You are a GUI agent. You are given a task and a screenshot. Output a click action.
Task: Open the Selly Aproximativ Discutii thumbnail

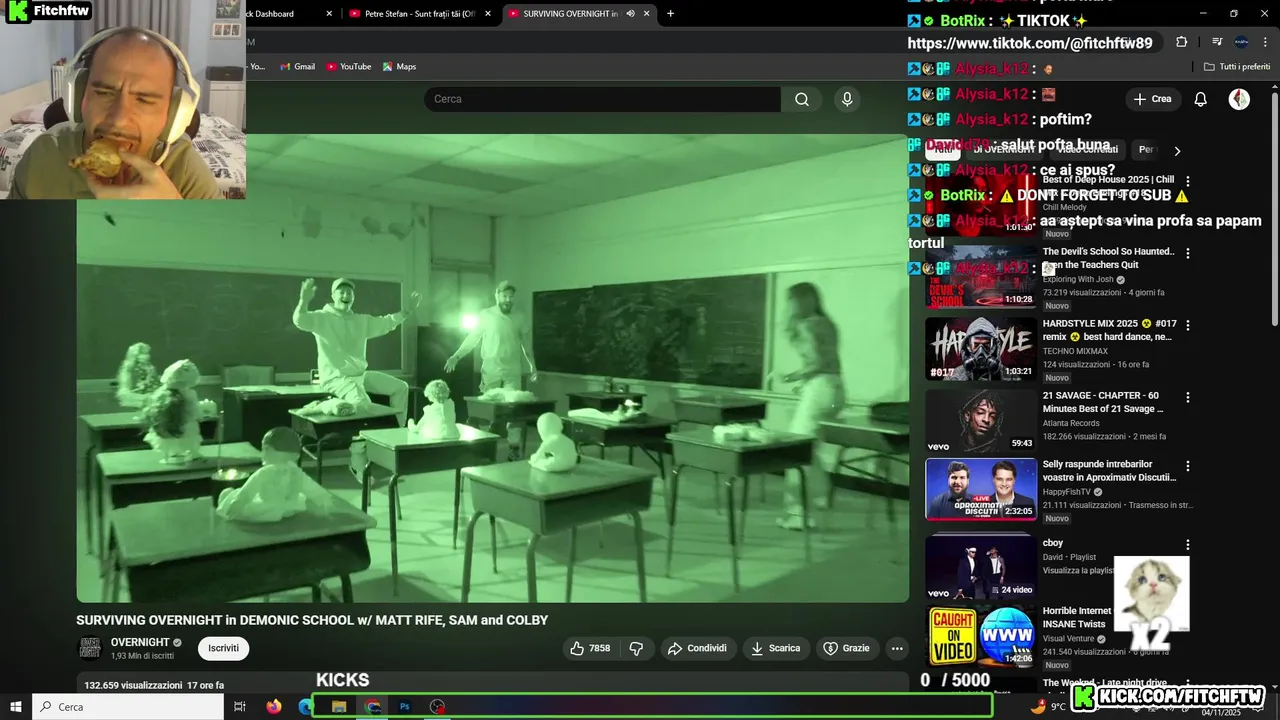(x=981, y=489)
